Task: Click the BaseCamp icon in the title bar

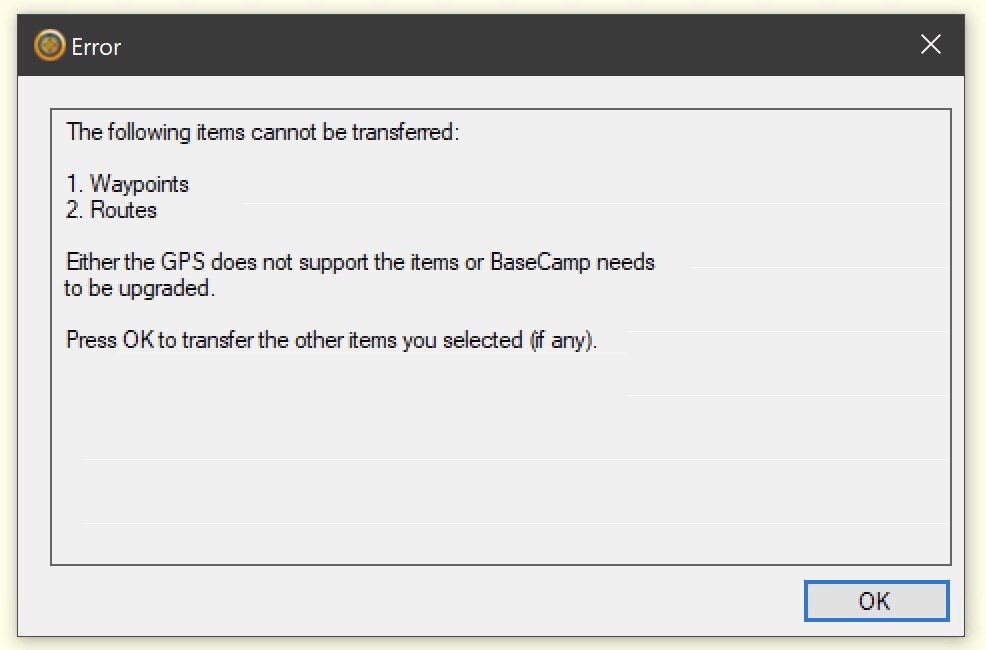Action: [x=49, y=46]
